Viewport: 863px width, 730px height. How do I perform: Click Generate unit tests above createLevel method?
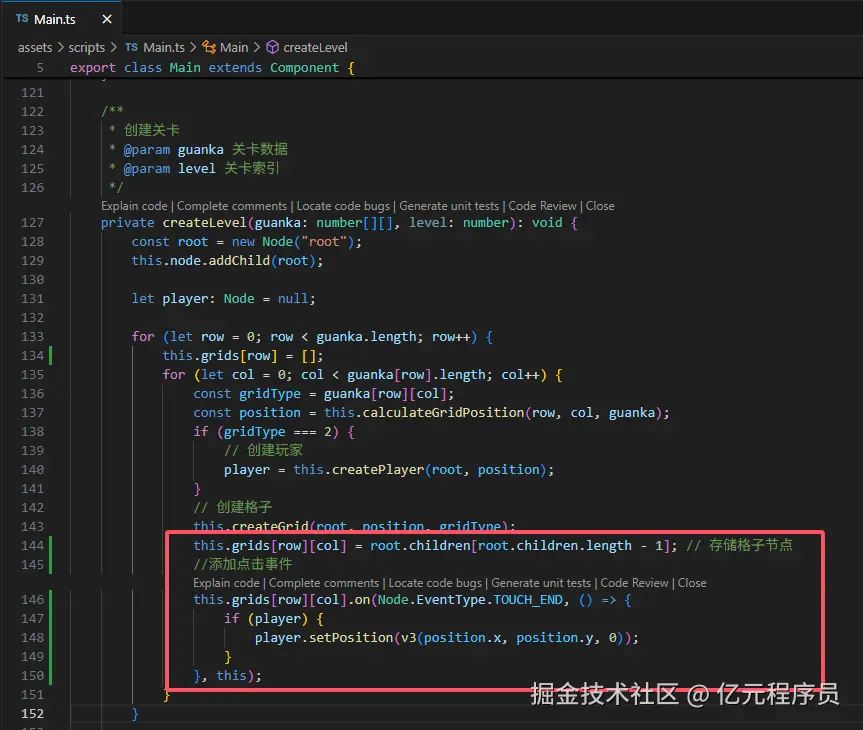(x=449, y=206)
